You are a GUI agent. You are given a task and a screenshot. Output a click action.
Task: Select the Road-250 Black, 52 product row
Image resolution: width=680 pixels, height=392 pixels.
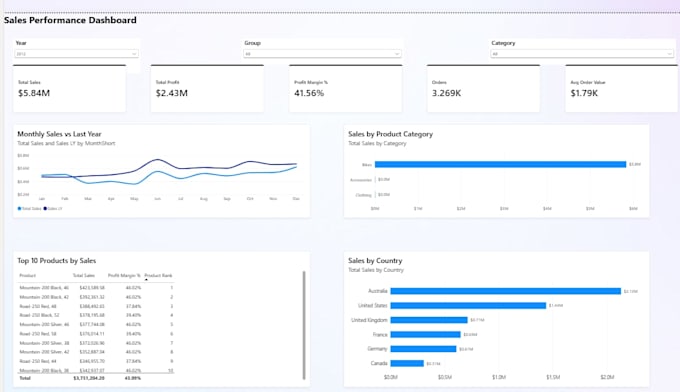(x=96, y=315)
